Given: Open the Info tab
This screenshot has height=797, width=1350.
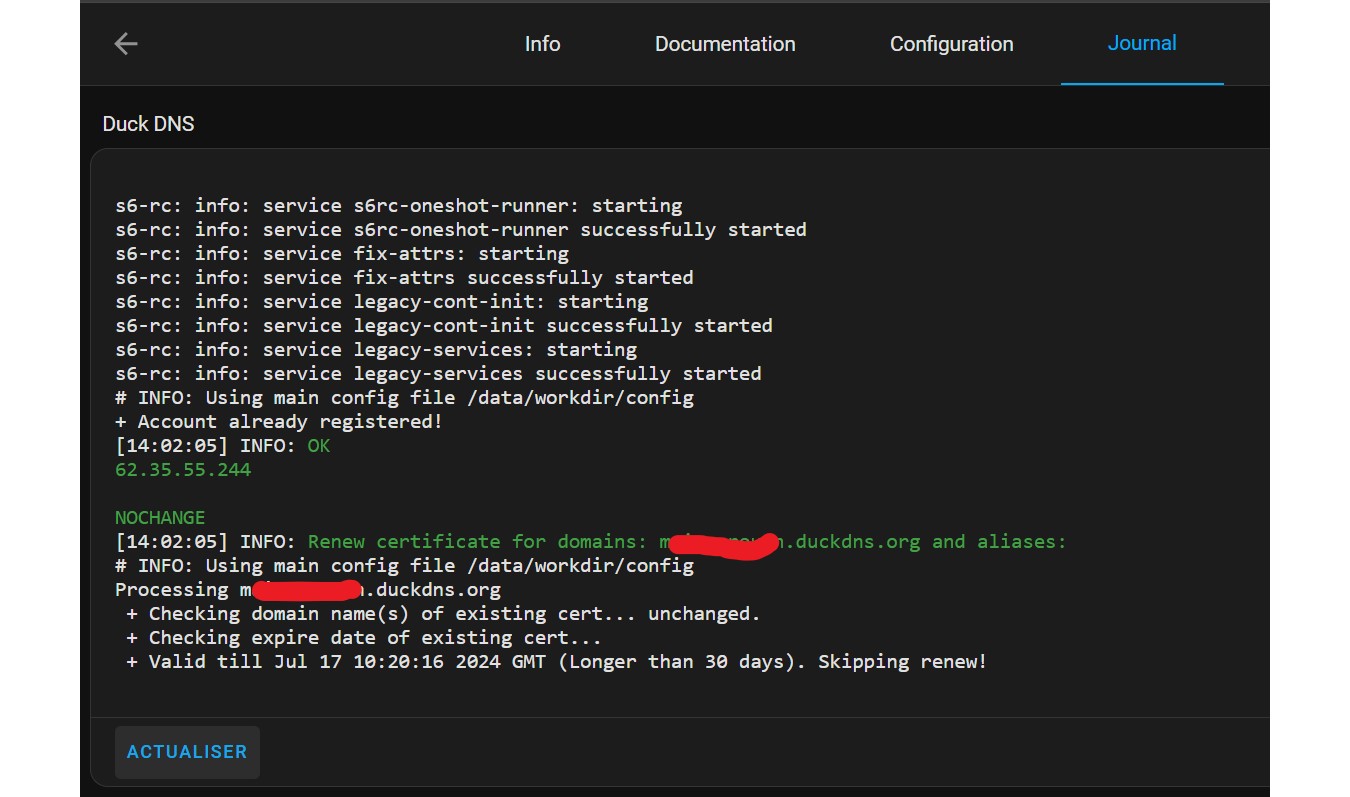Looking at the screenshot, I should coord(542,44).
